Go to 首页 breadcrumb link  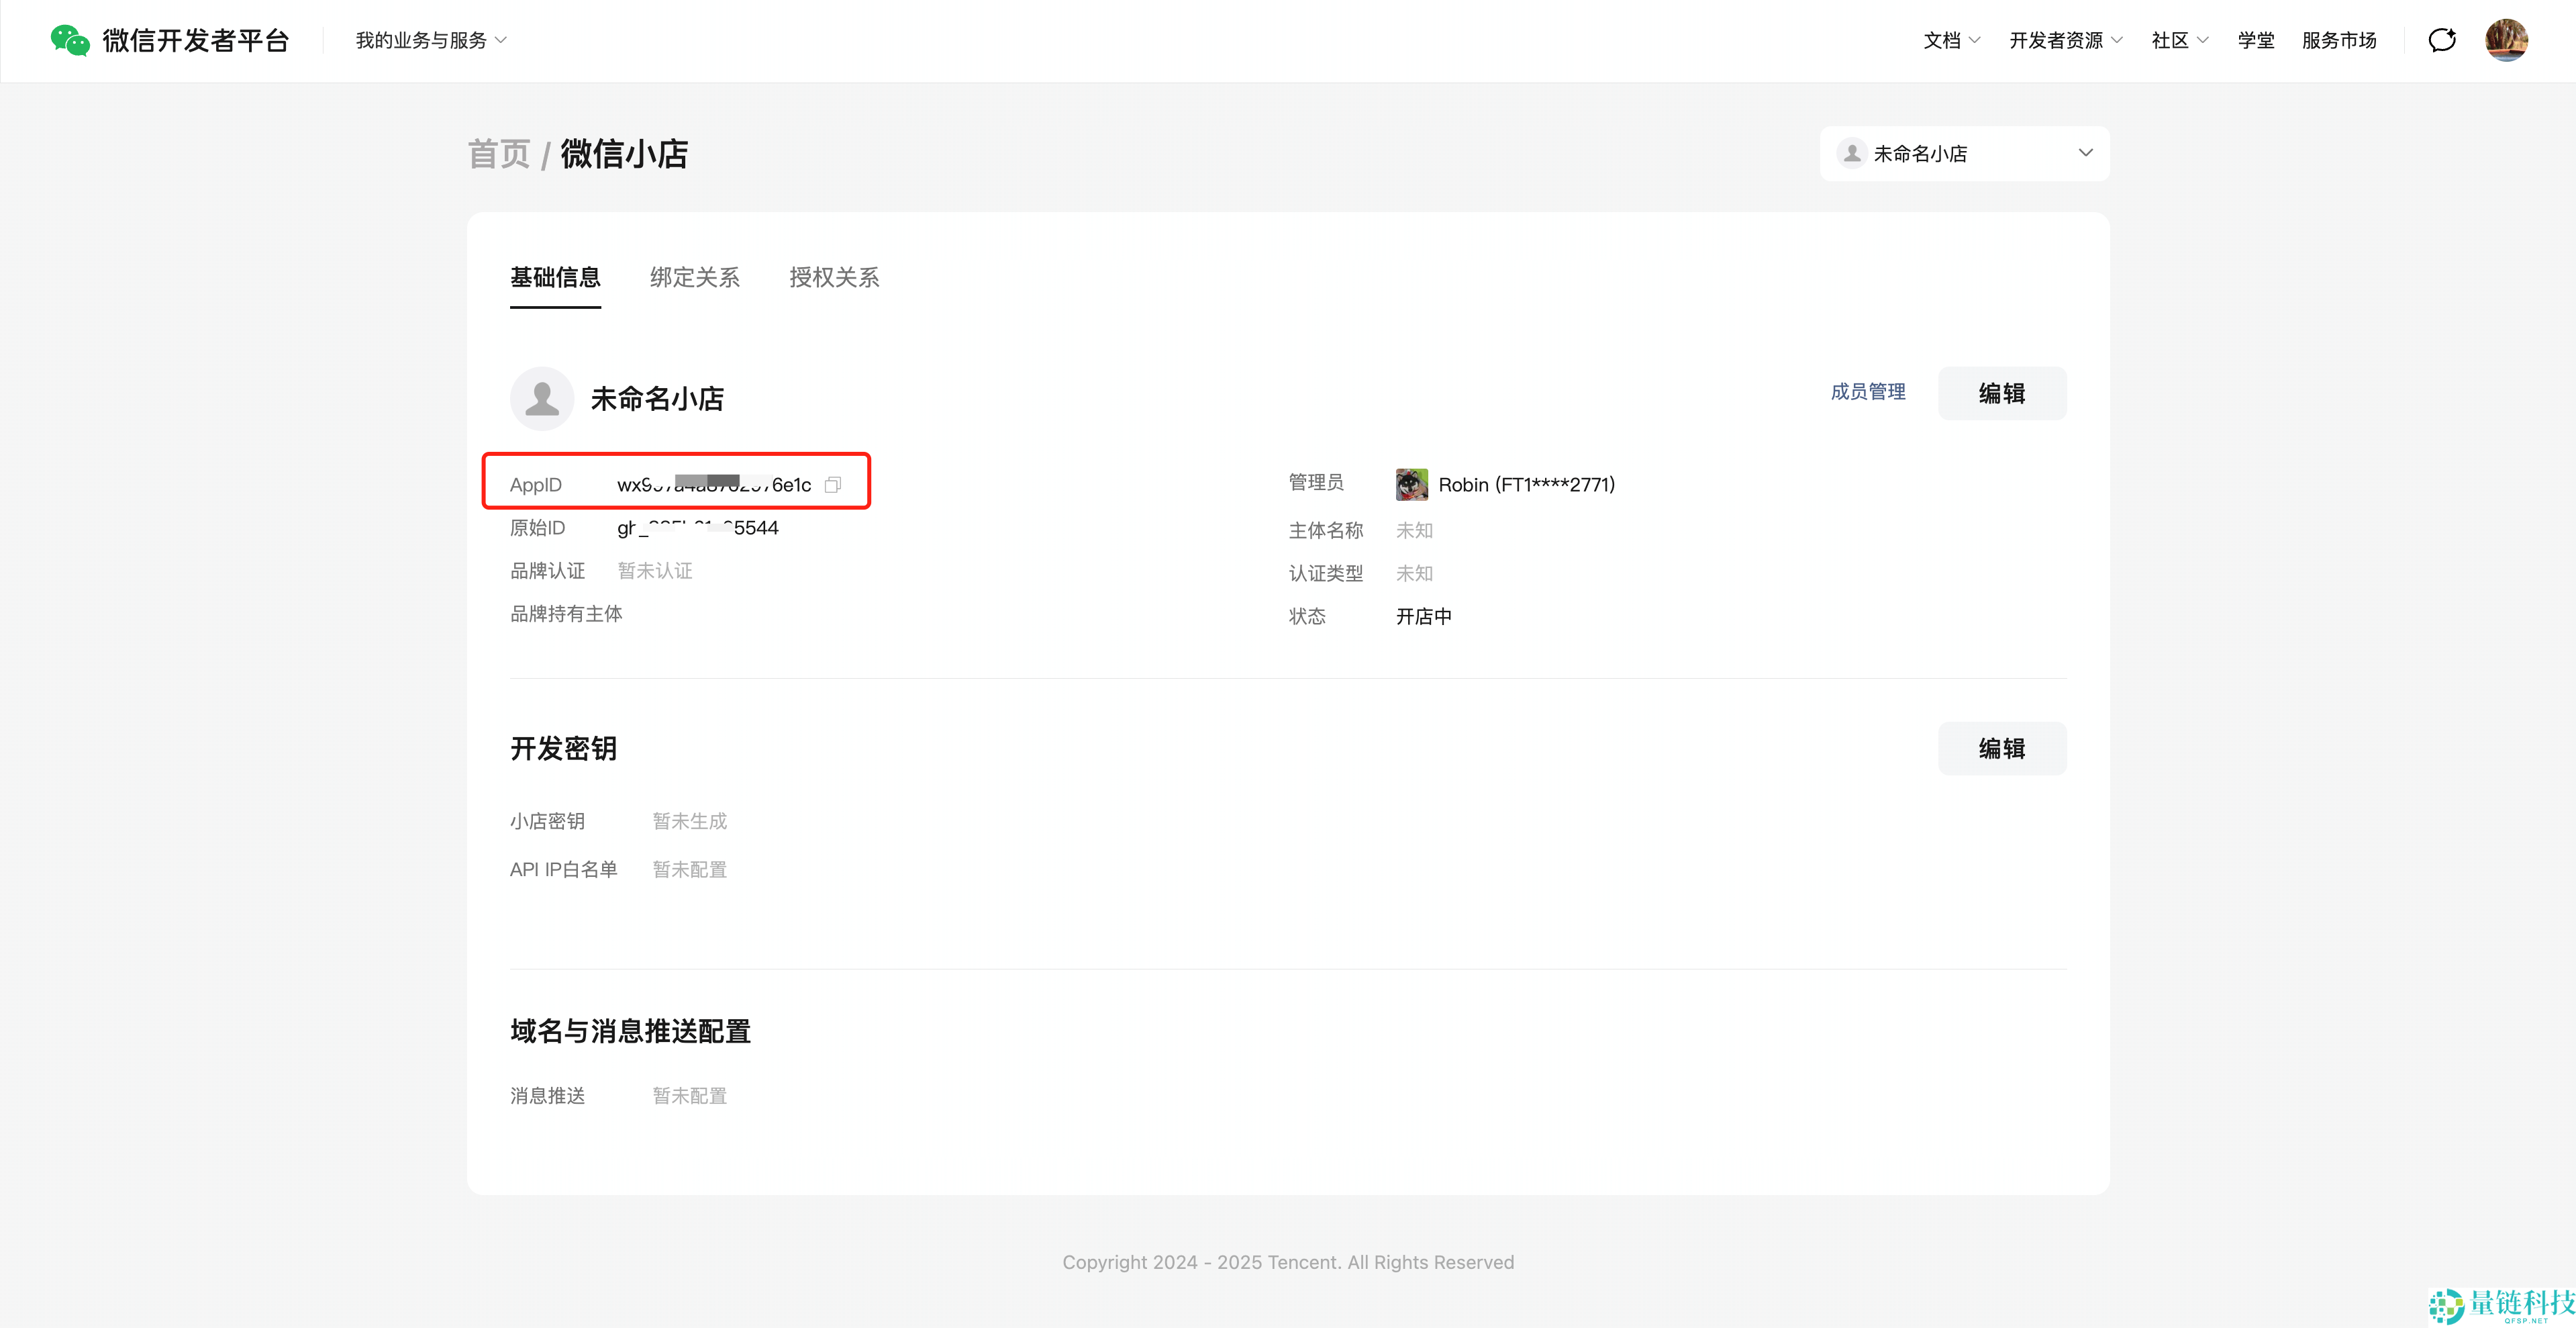pyautogui.click(x=499, y=154)
